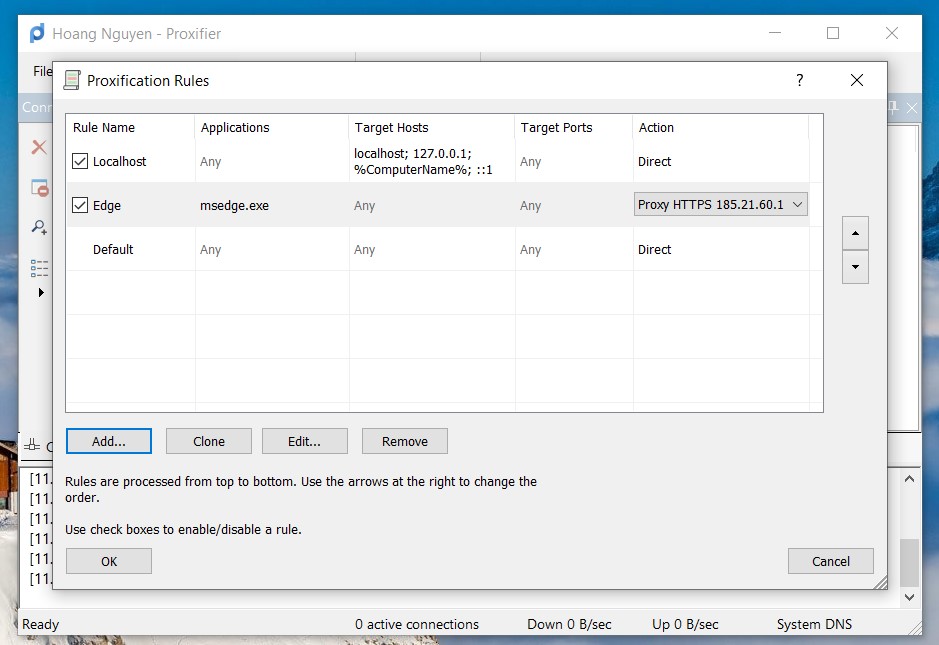The image size is (939, 645).
Task: Open the File menu
Action: 42,71
